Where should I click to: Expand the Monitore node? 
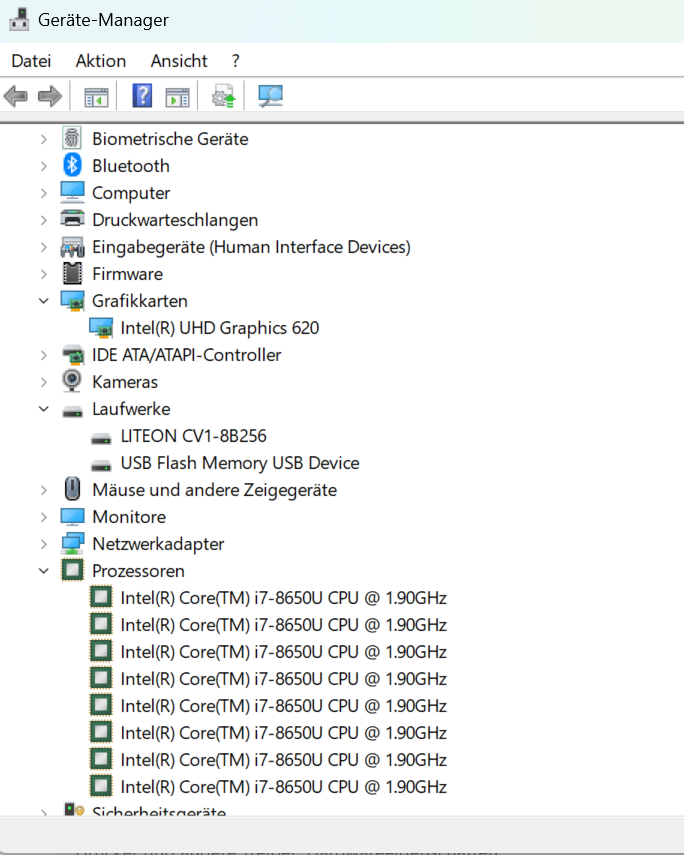click(x=44, y=517)
